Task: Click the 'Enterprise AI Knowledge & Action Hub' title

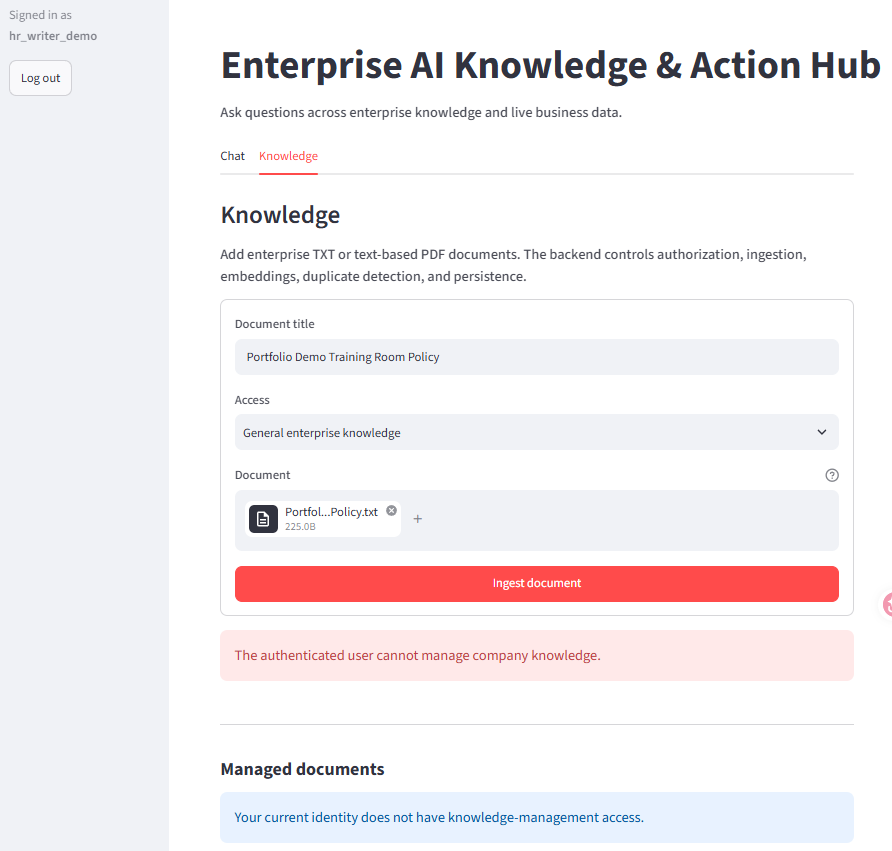Action: (x=551, y=65)
